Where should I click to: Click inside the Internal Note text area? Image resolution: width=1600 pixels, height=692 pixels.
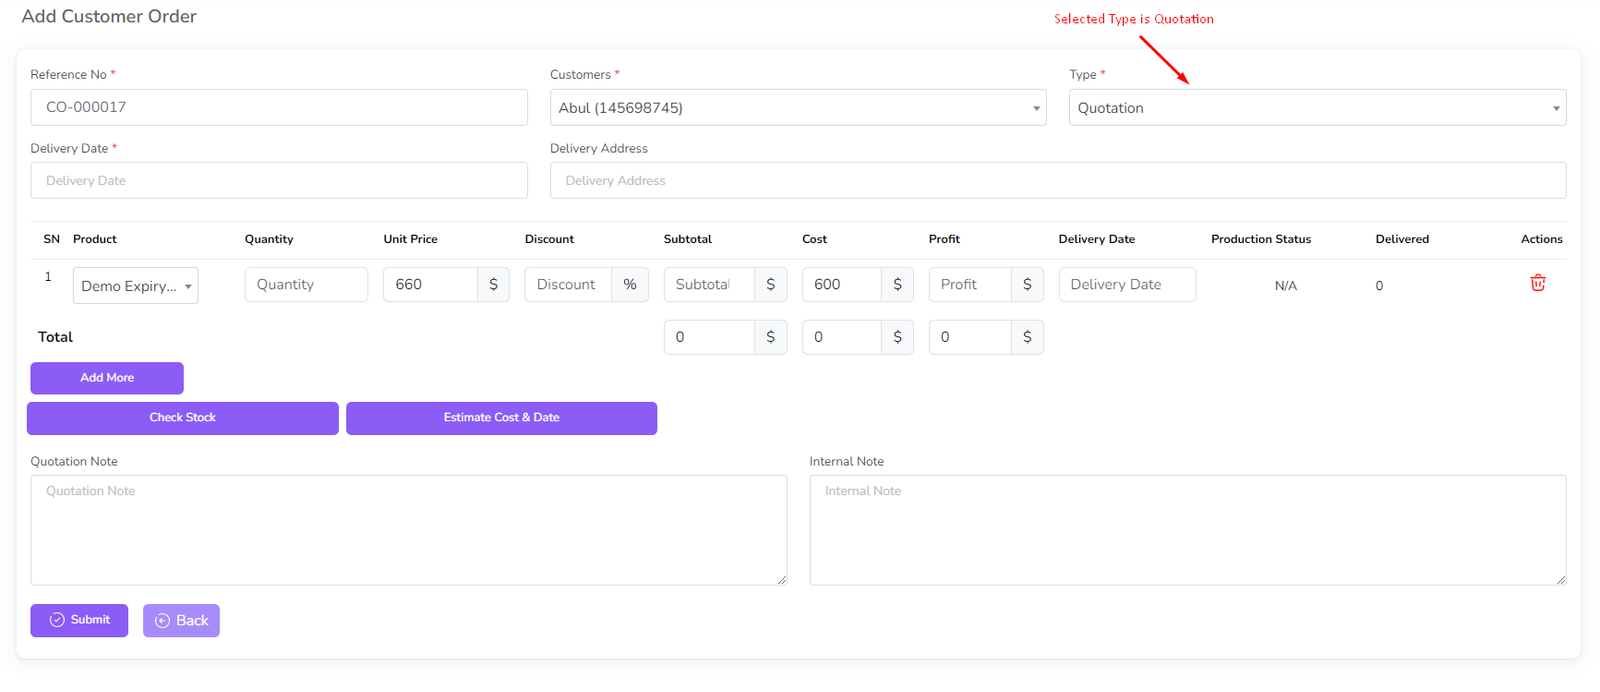[x=1187, y=530]
